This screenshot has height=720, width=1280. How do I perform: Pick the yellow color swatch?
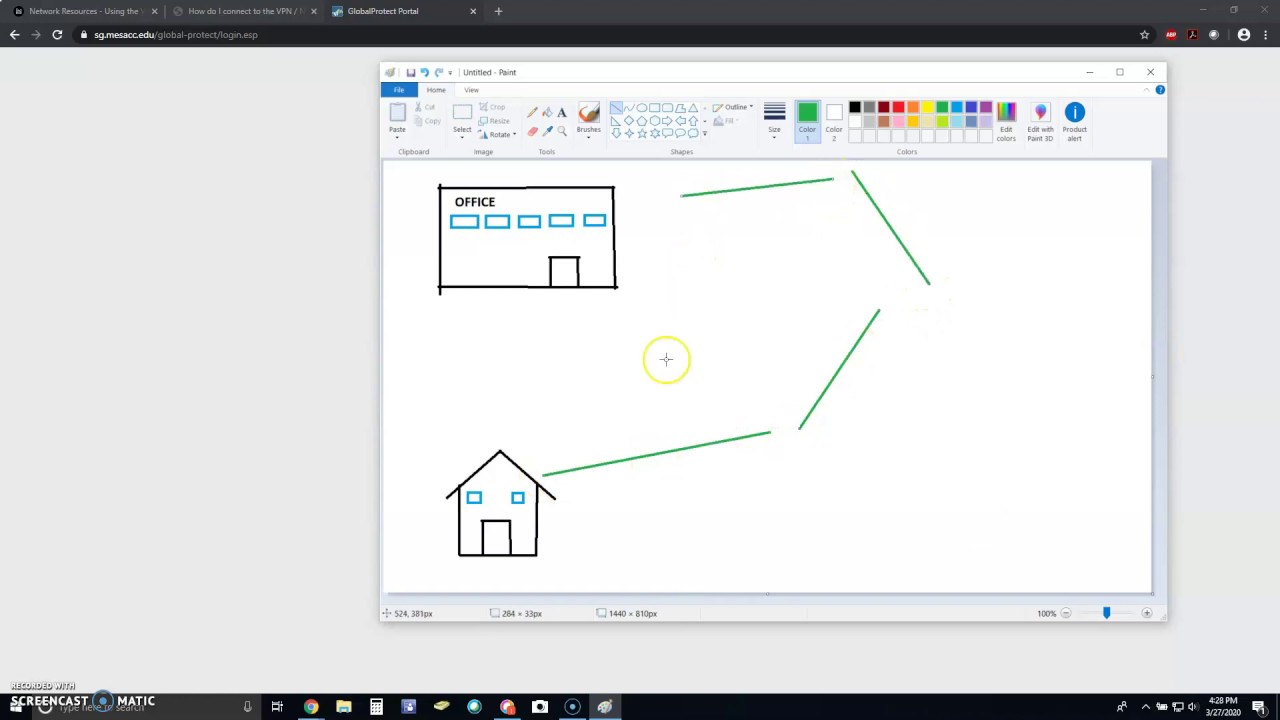927,108
